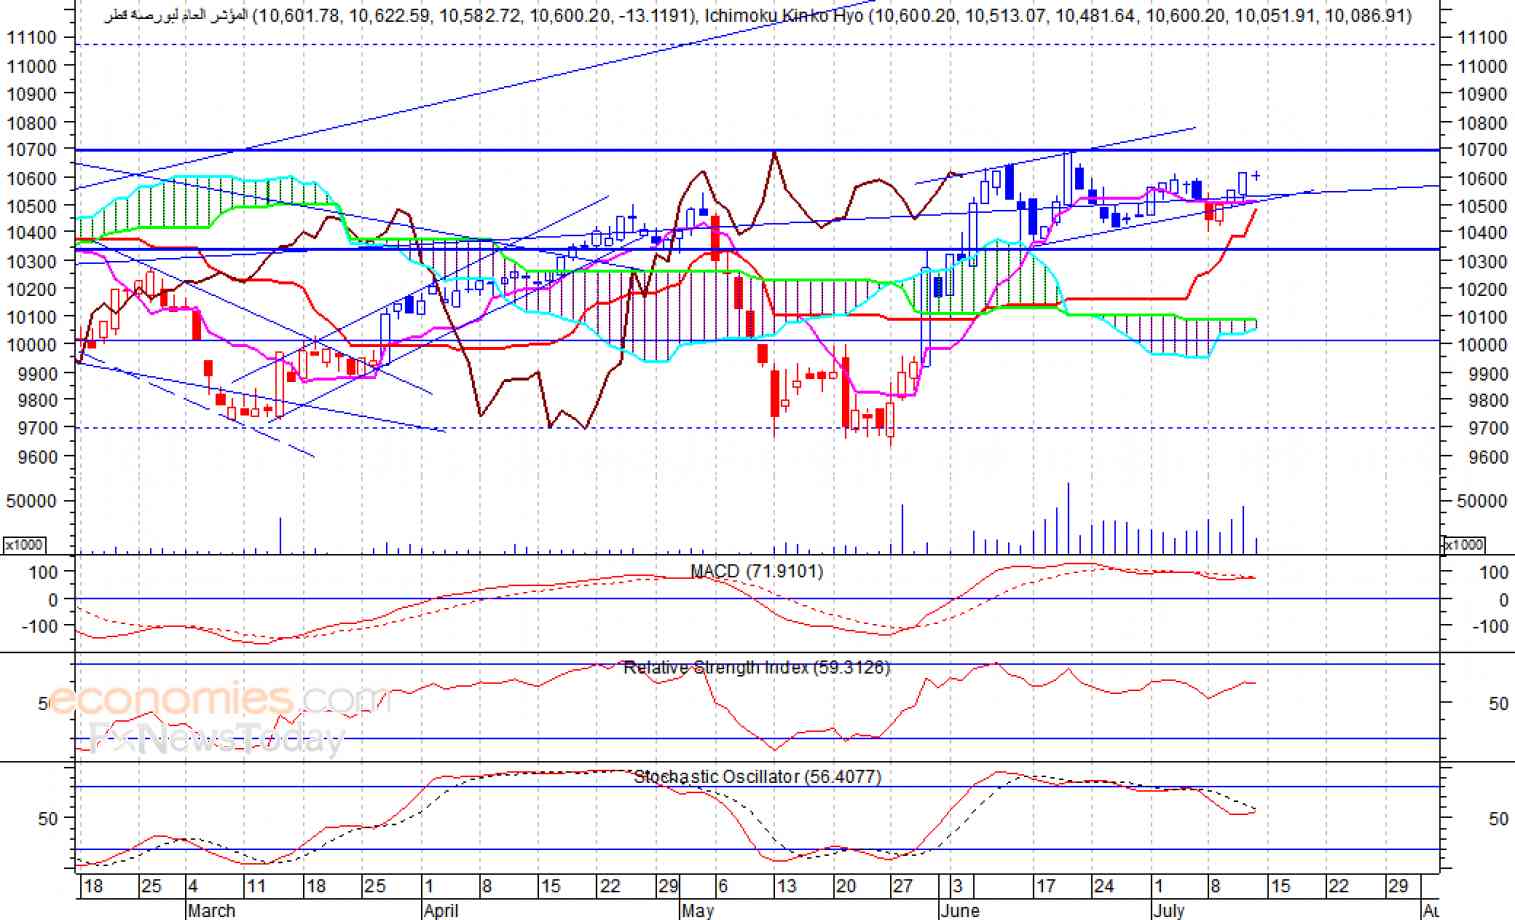
Task: Click the June label on the time axis
Action: (959, 910)
